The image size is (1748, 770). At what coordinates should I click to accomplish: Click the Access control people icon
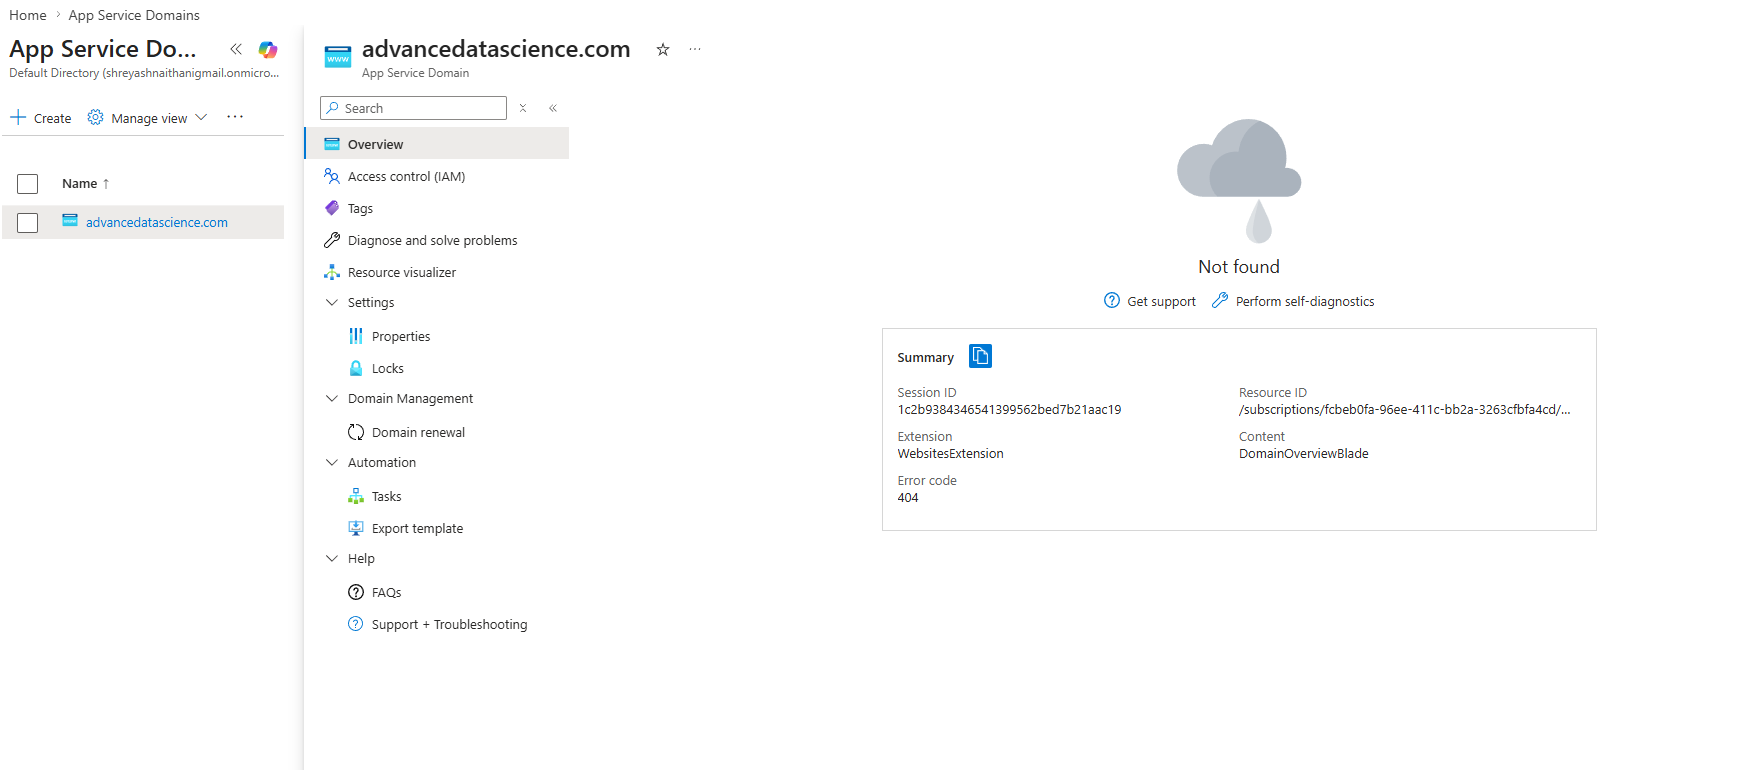[332, 176]
